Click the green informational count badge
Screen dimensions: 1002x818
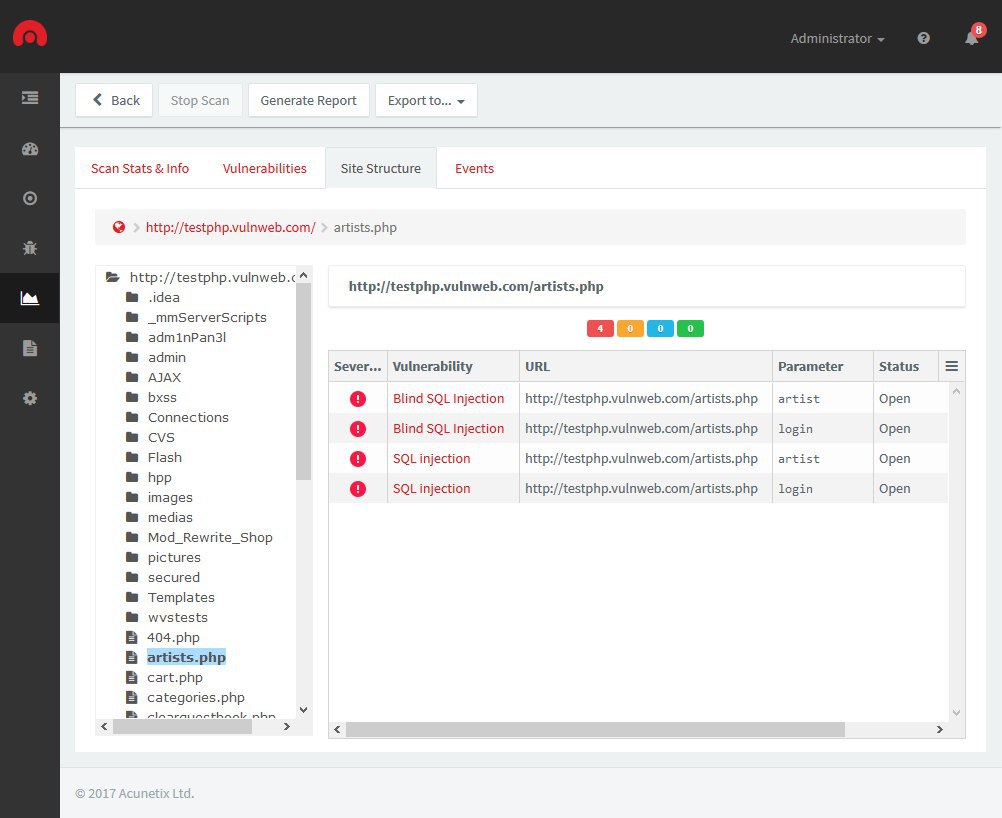pos(690,328)
